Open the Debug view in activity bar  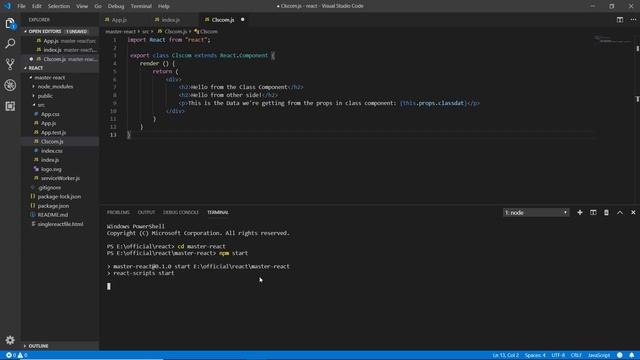(10, 85)
